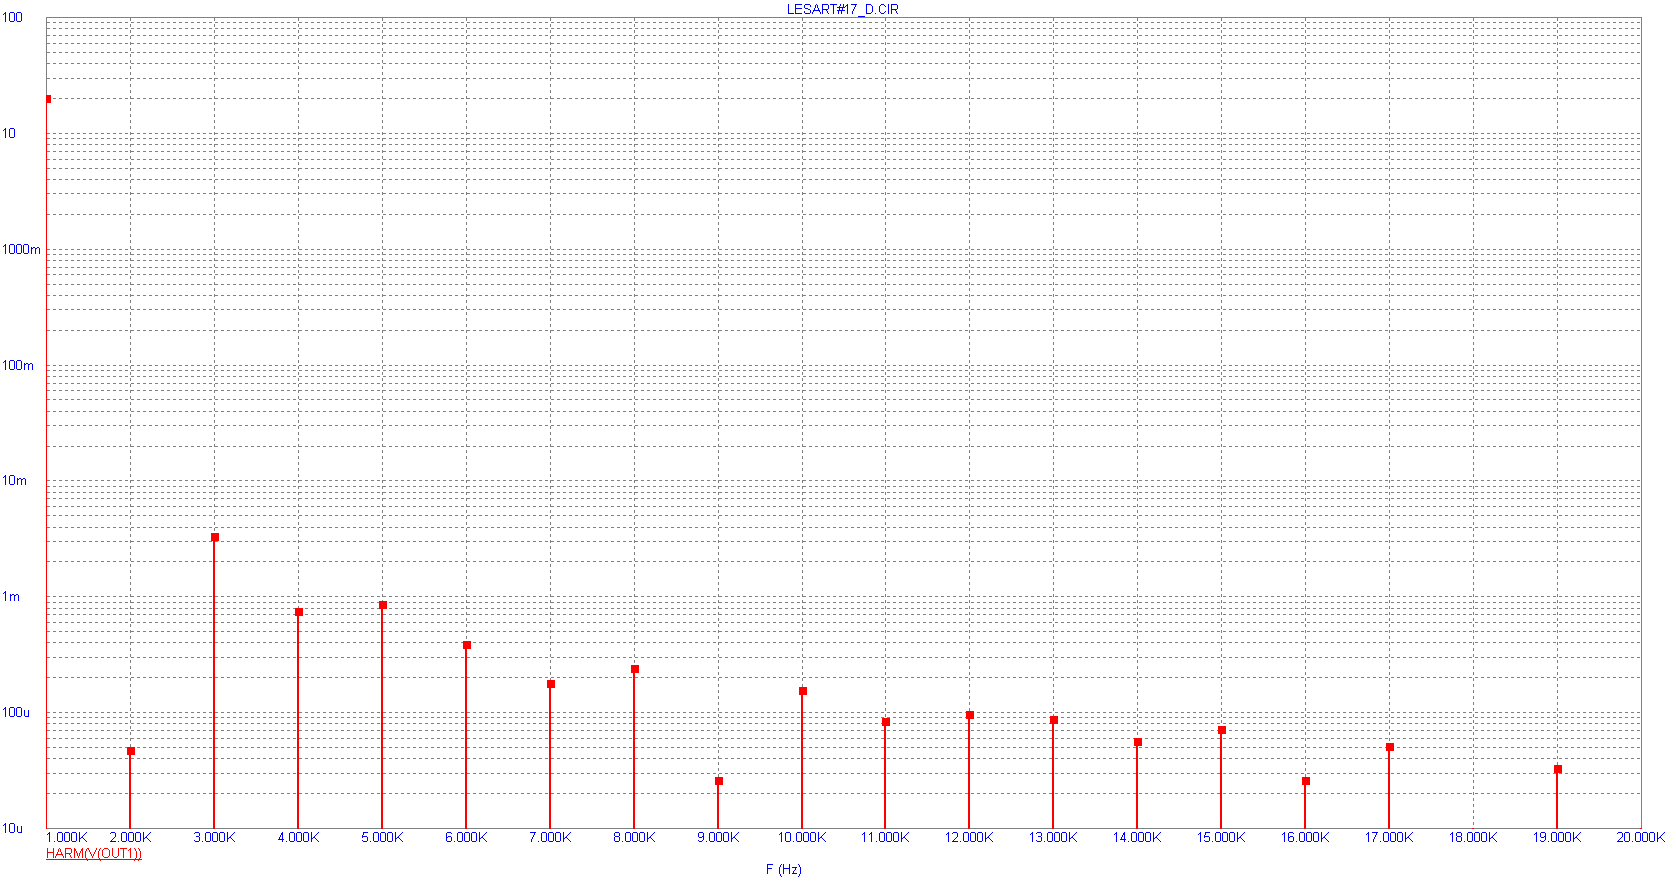
Task: Click the 10u Y-axis scale label
Action: (x=12, y=828)
